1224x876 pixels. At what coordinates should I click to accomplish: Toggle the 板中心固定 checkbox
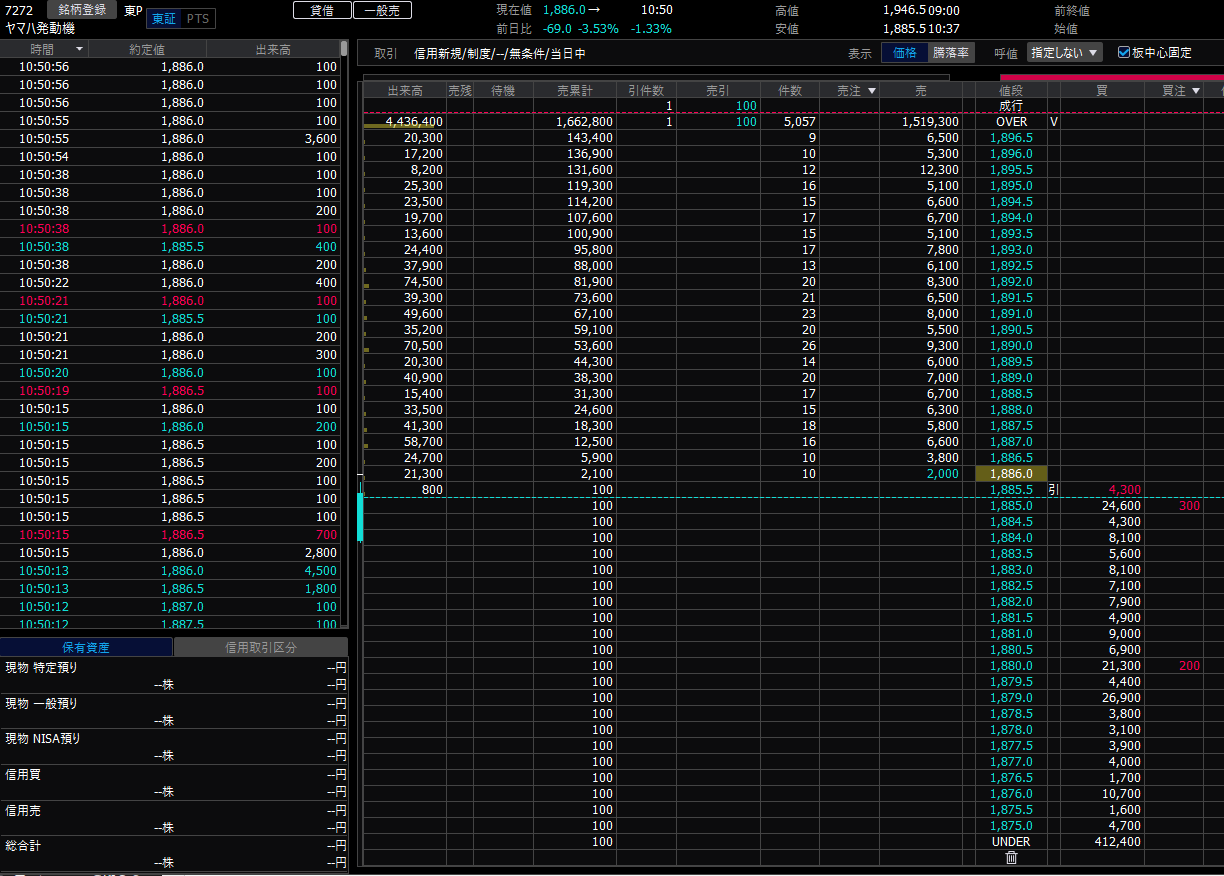tap(1123, 52)
